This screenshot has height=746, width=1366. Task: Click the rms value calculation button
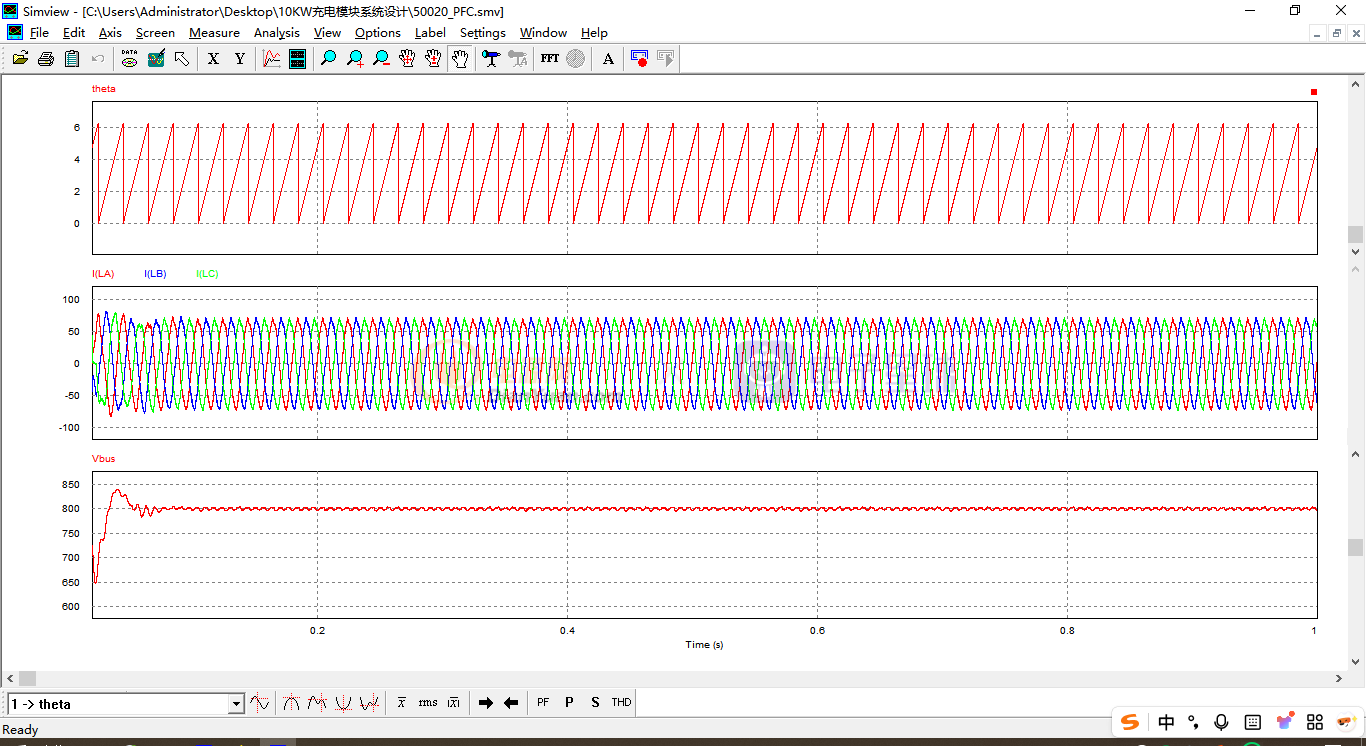coord(428,703)
